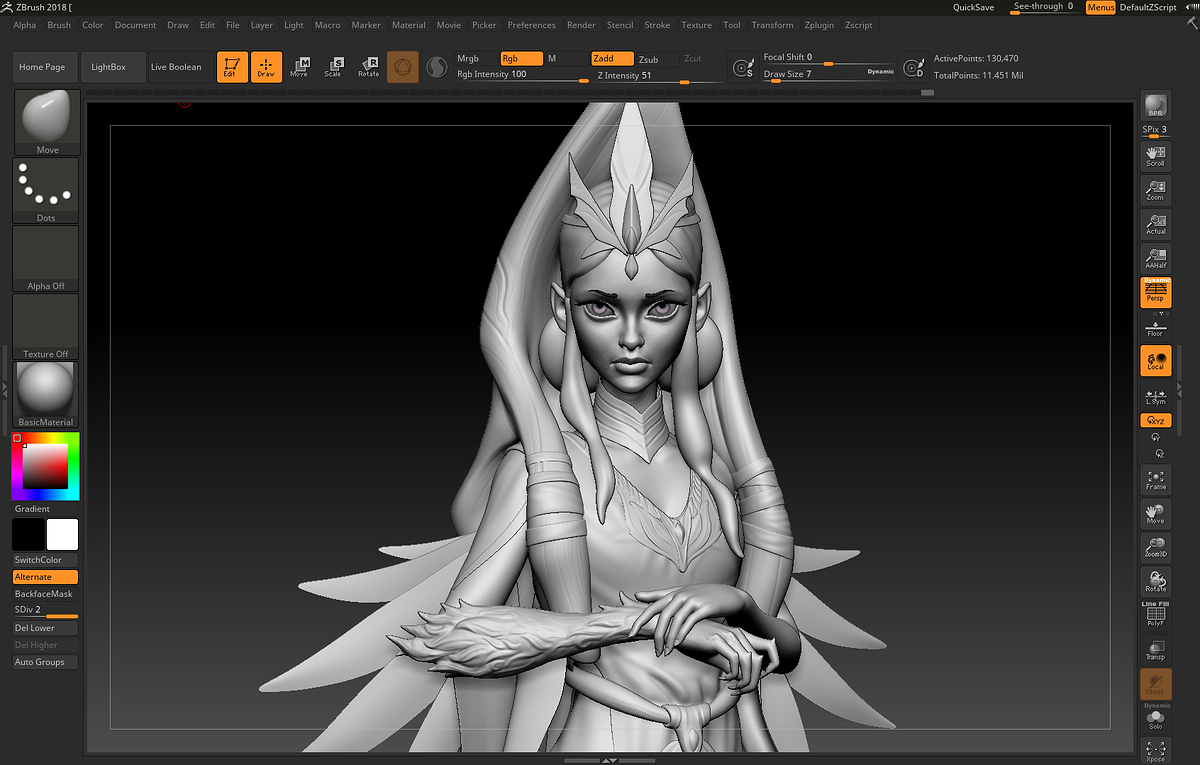Enable Edit mode button
This screenshot has width=1200, height=765.
click(x=232, y=67)
